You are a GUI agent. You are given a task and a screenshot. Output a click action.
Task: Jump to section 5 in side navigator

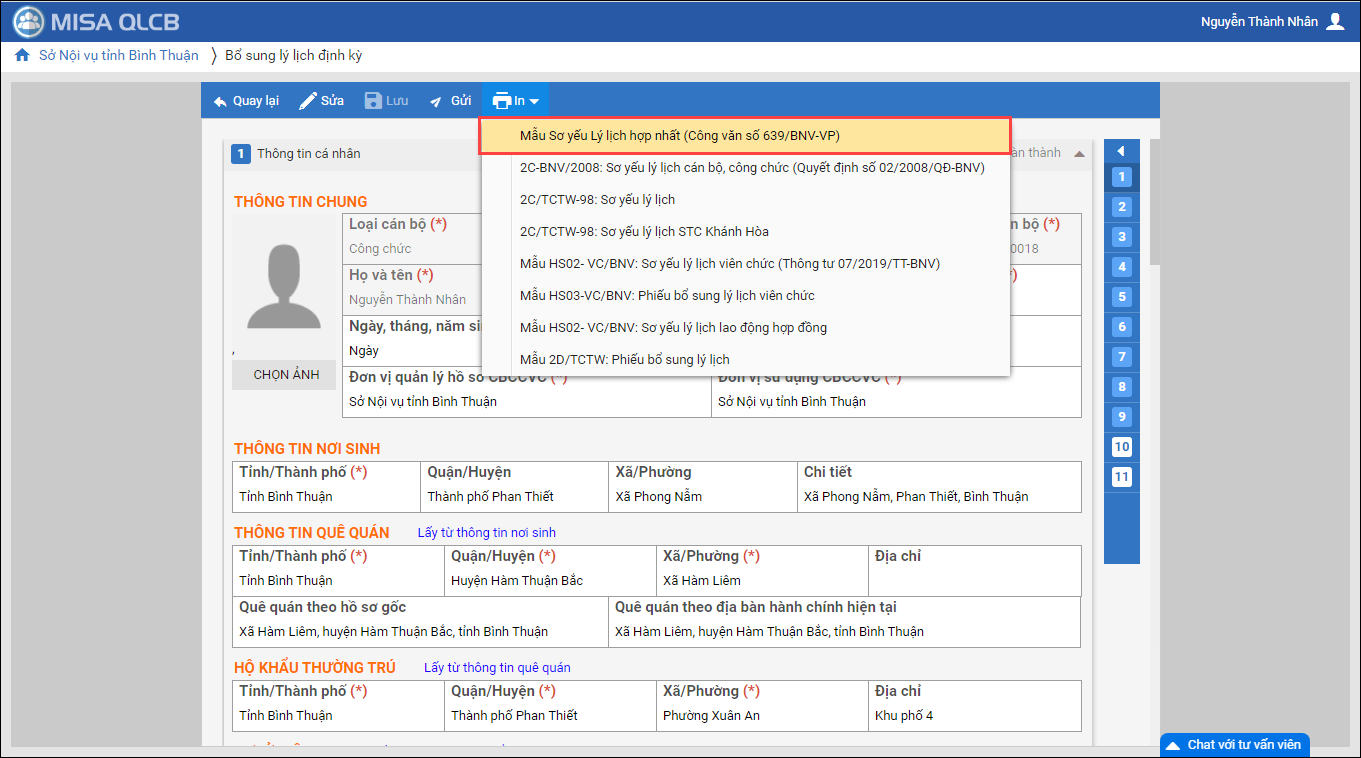1122,297
